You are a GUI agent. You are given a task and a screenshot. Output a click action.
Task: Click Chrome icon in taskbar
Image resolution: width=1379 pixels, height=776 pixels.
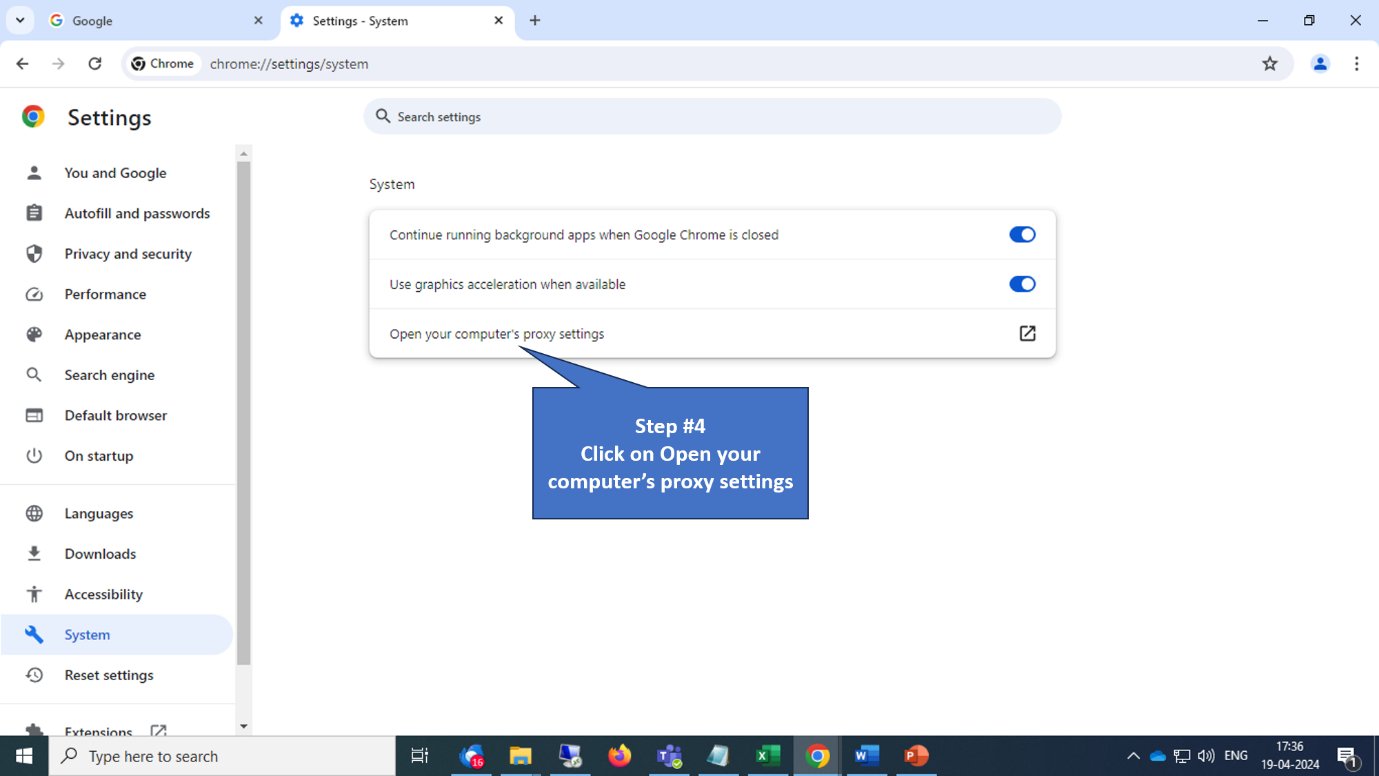[x=818, y=756]
